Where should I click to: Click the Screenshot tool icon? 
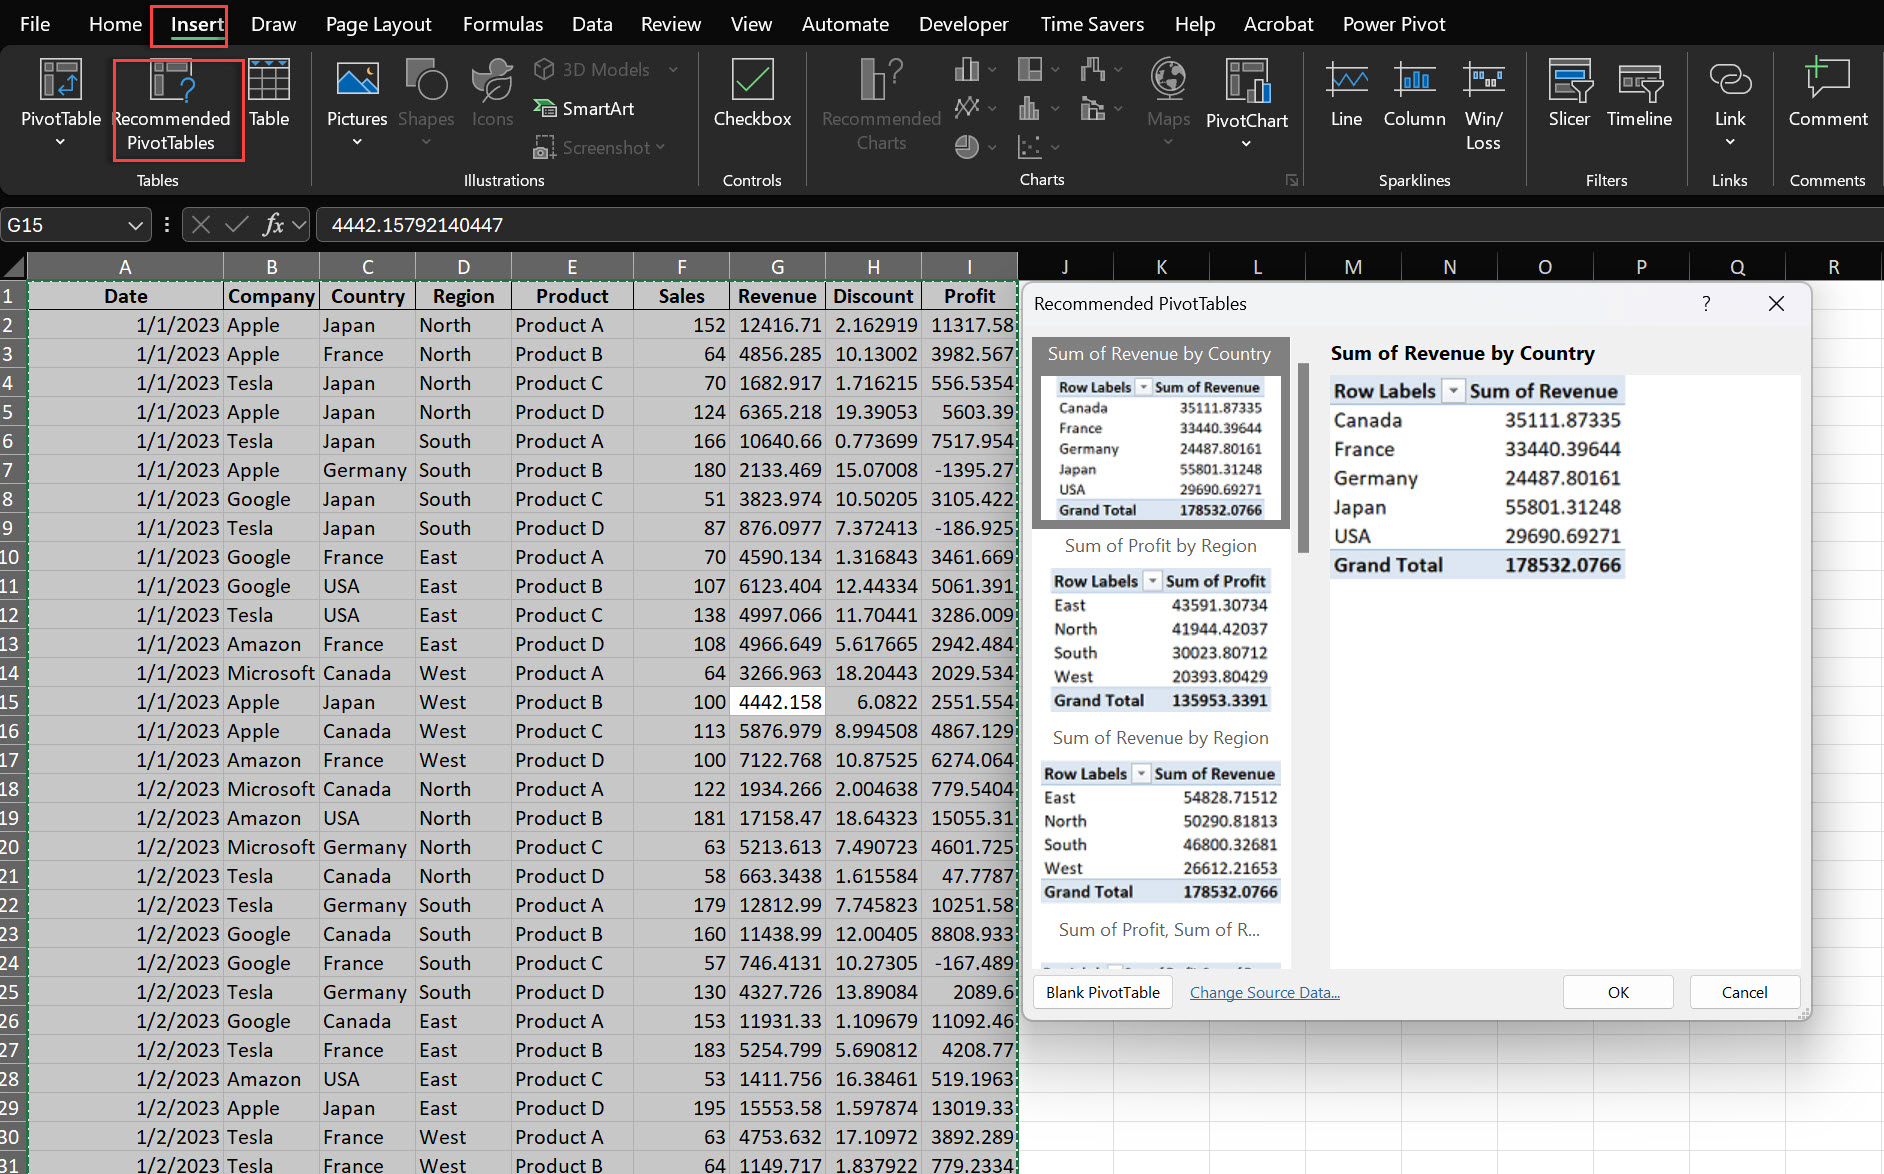tap(544, 147)
